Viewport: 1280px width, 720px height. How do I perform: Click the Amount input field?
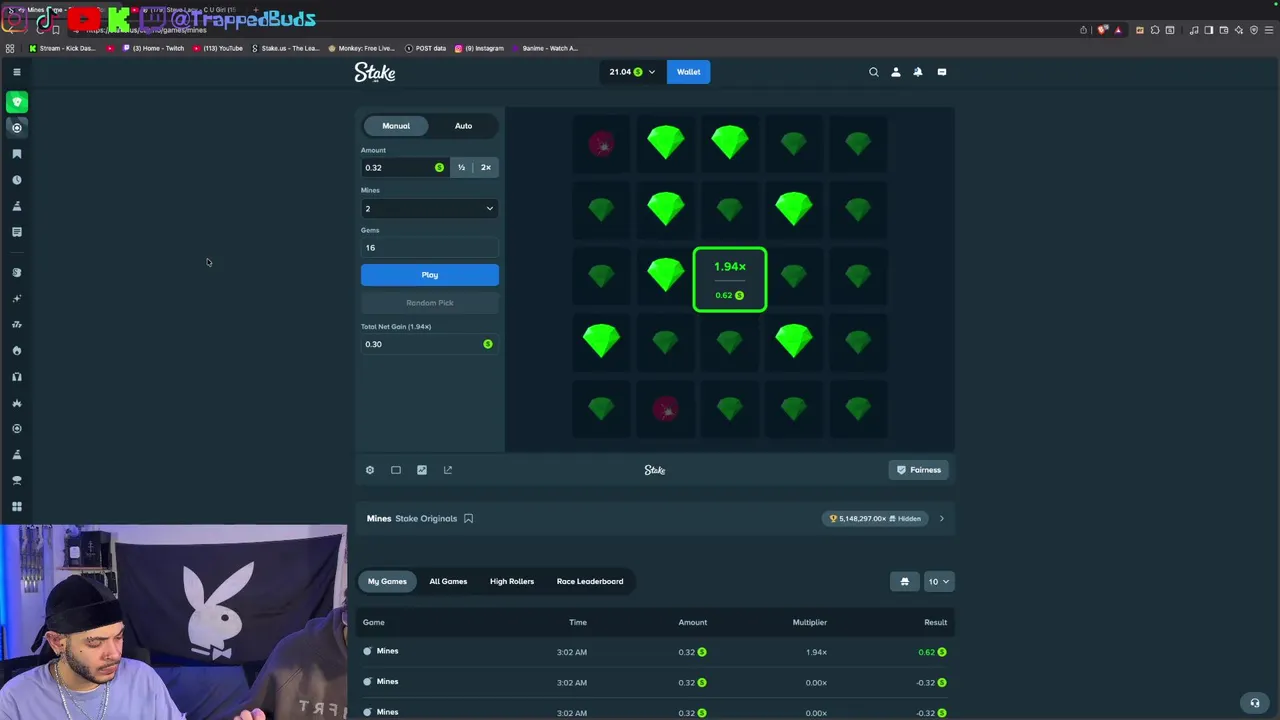[x=404, y=168]
